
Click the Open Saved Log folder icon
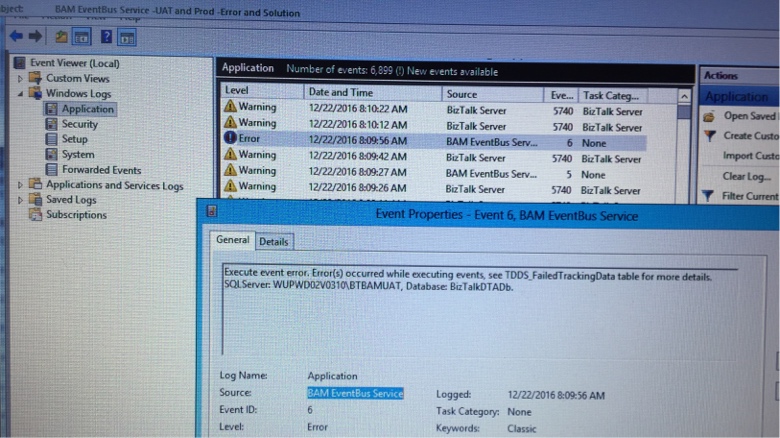(x=709, y=116)
